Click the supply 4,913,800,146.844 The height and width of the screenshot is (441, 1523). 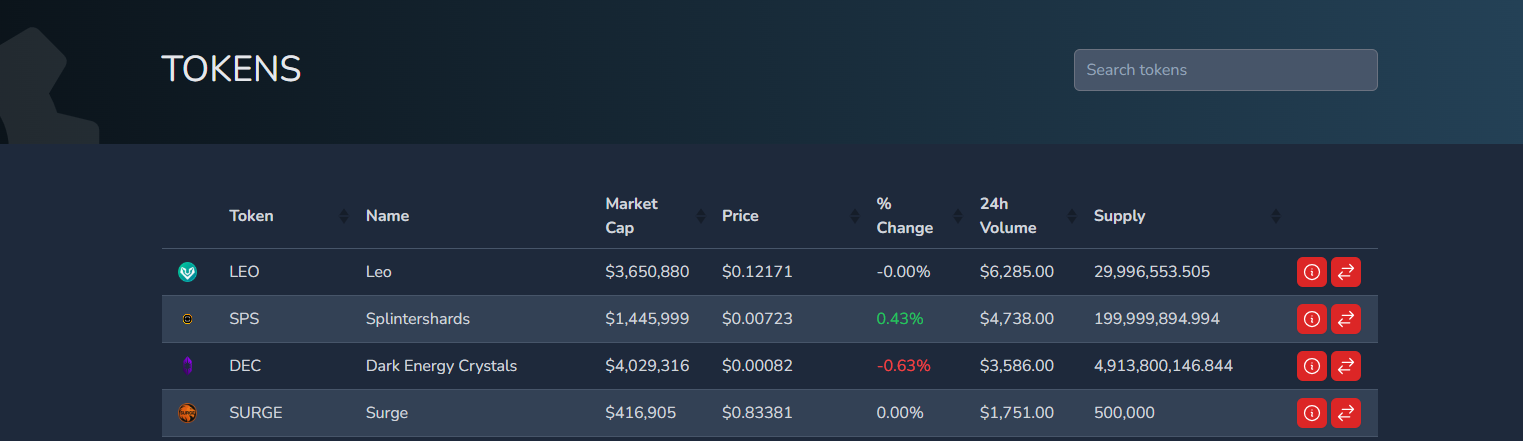(1164, 366)
